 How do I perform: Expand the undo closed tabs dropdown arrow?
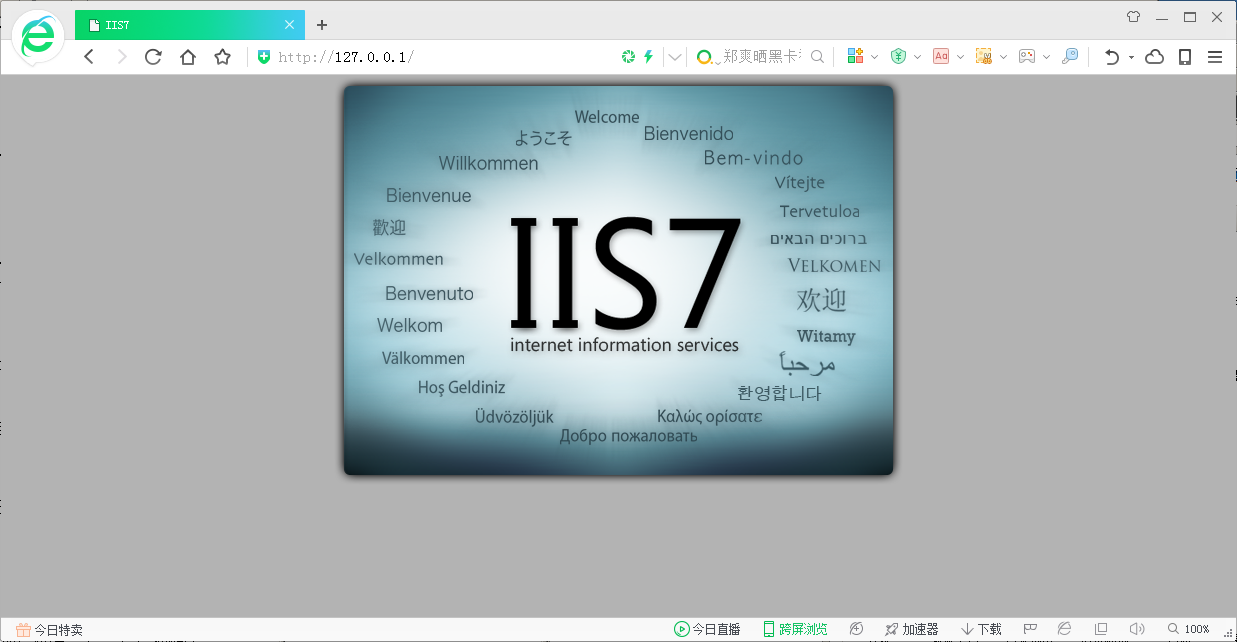tap(1131, 57)
